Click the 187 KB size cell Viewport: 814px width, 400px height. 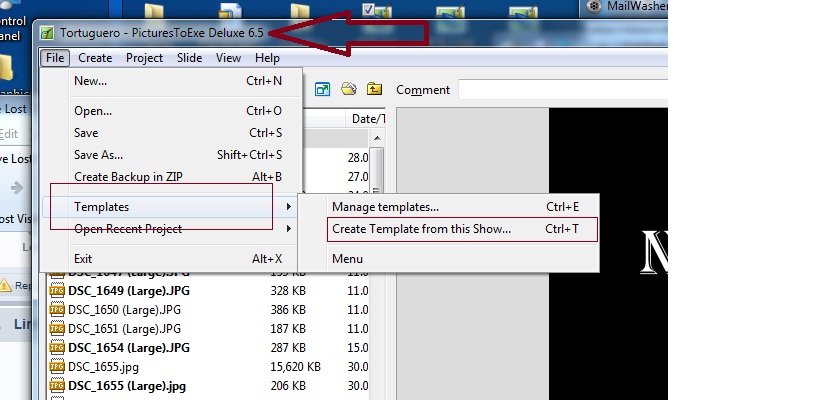click(288, 328)
